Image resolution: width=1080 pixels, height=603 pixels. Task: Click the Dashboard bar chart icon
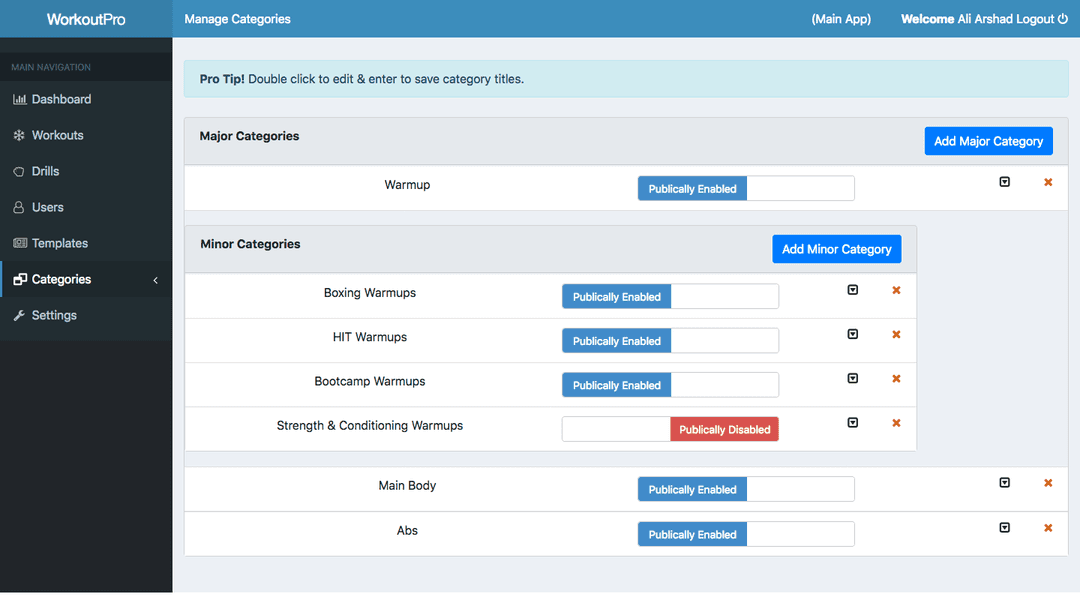19,99
